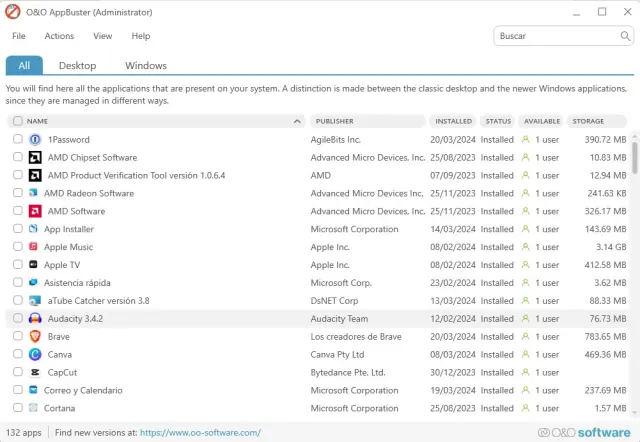Open the oo-software.com link

[200, 433]
